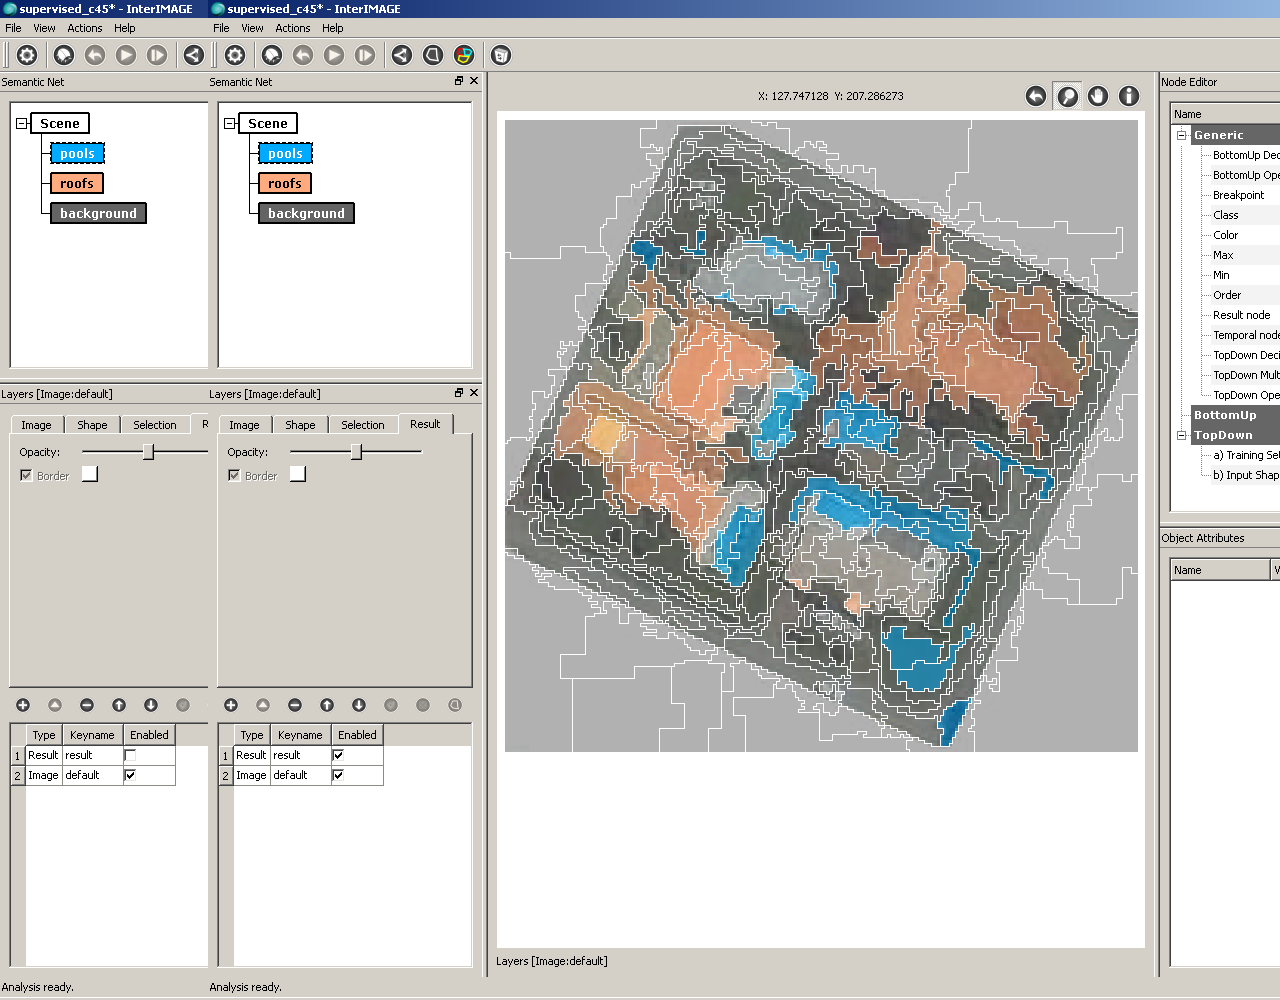Viewport: 1280px width, 1000px height.
Task: Activate the hand pan tool
Action: coord(1098,96)
